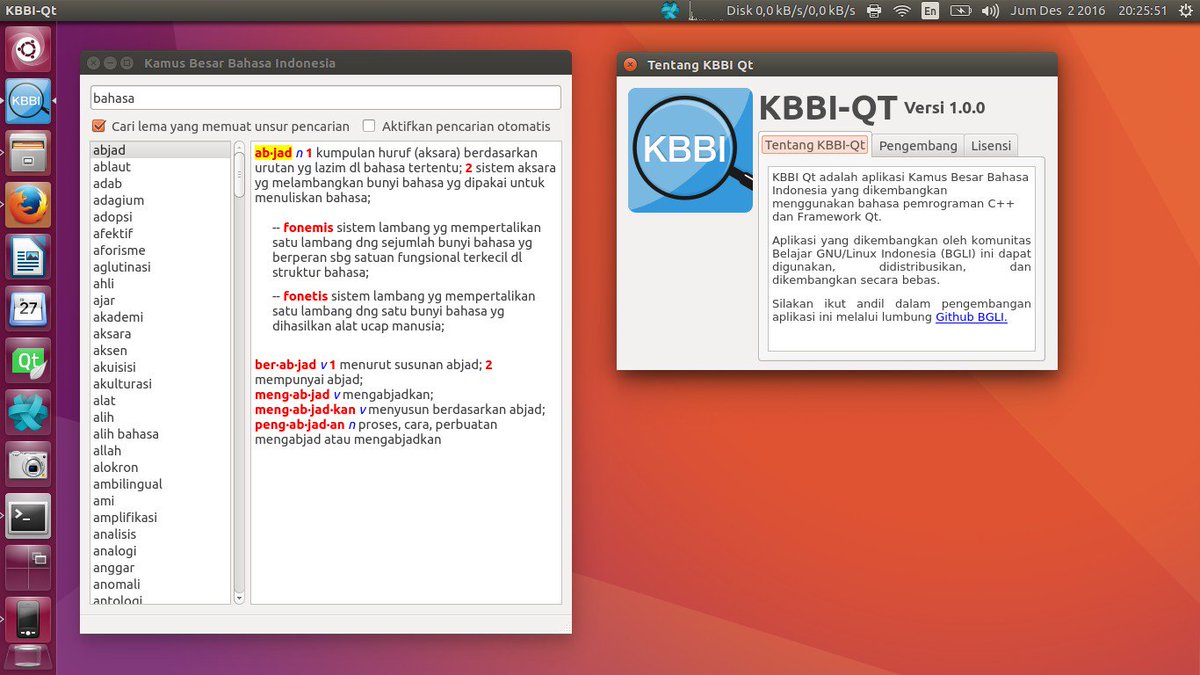1200x675 pixels.
Task: Select 'anggar' in the word list
Action: [160, 567]
